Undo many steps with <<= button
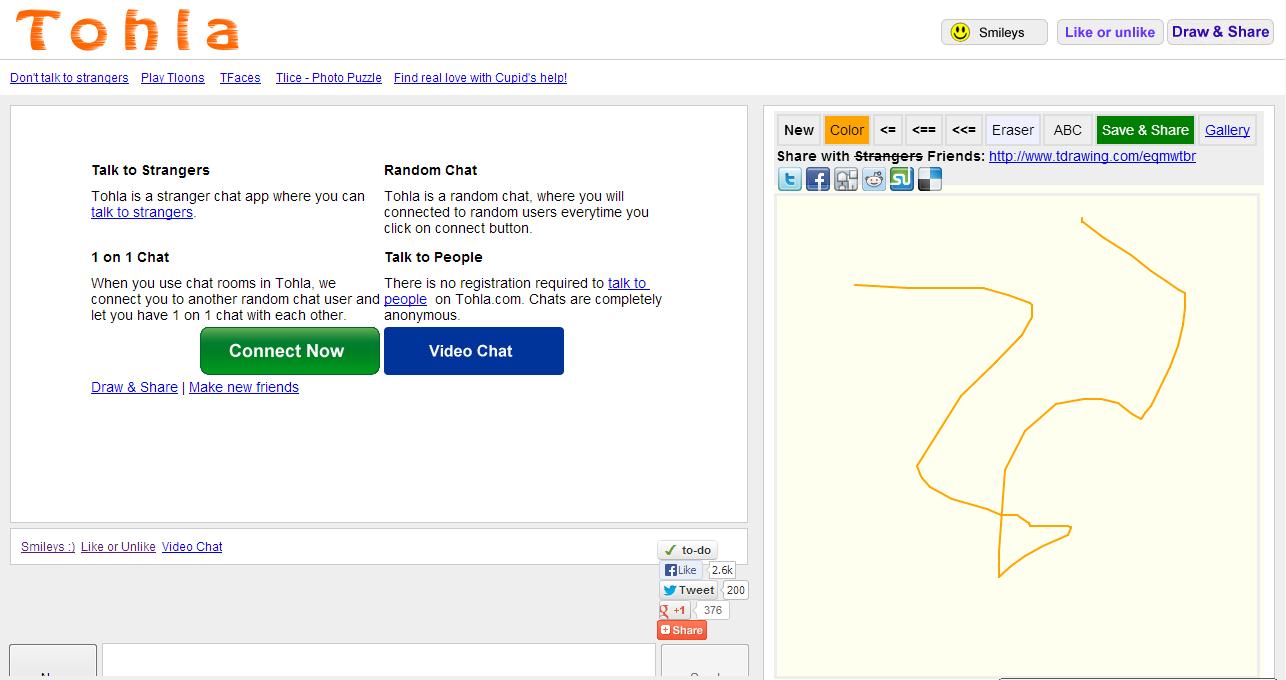The height and width of the screenshot is (680, 1286). click(964, 130)
